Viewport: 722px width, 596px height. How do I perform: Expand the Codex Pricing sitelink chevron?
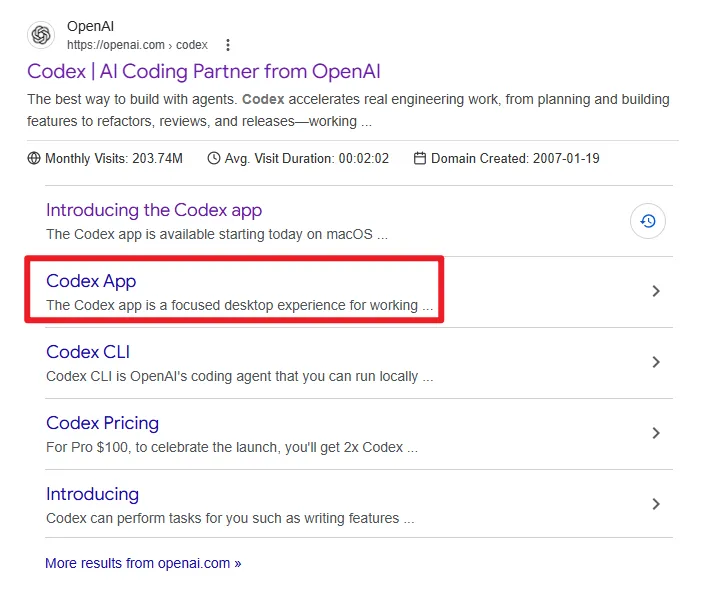656,433
